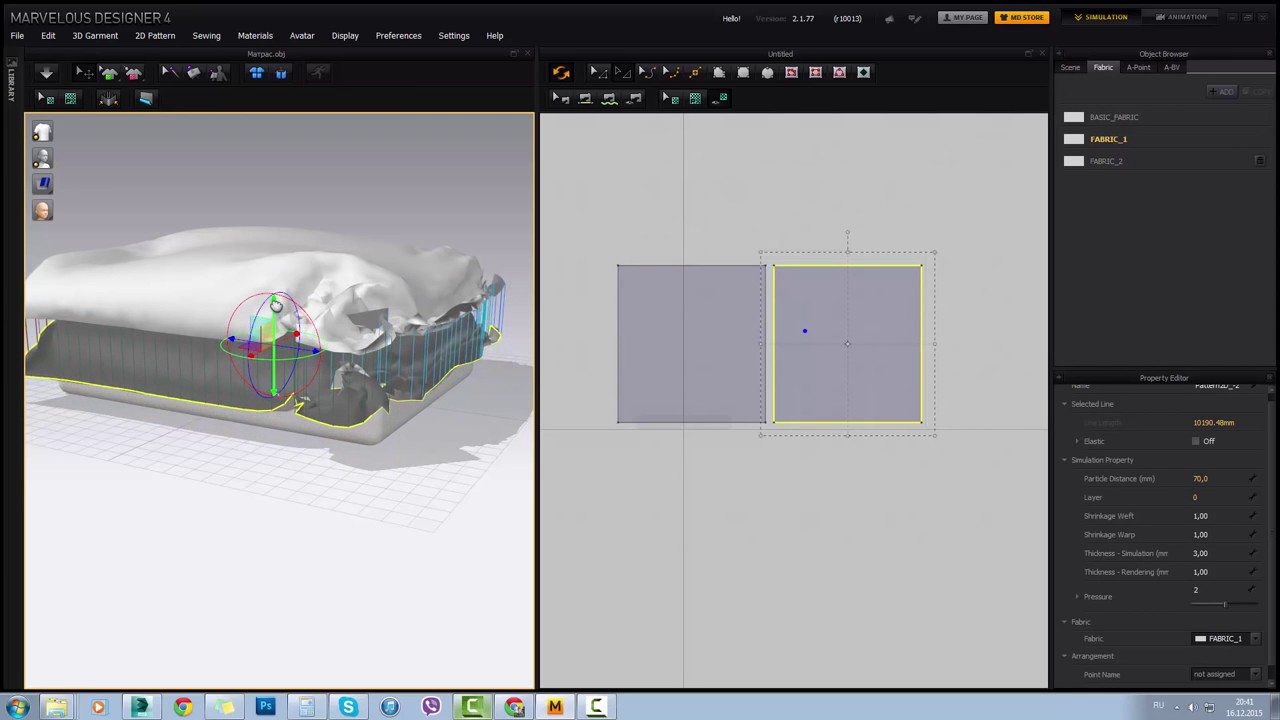Switch to the Scene tab in Object Browser

pyautogui.click(x=1070, y=68)
